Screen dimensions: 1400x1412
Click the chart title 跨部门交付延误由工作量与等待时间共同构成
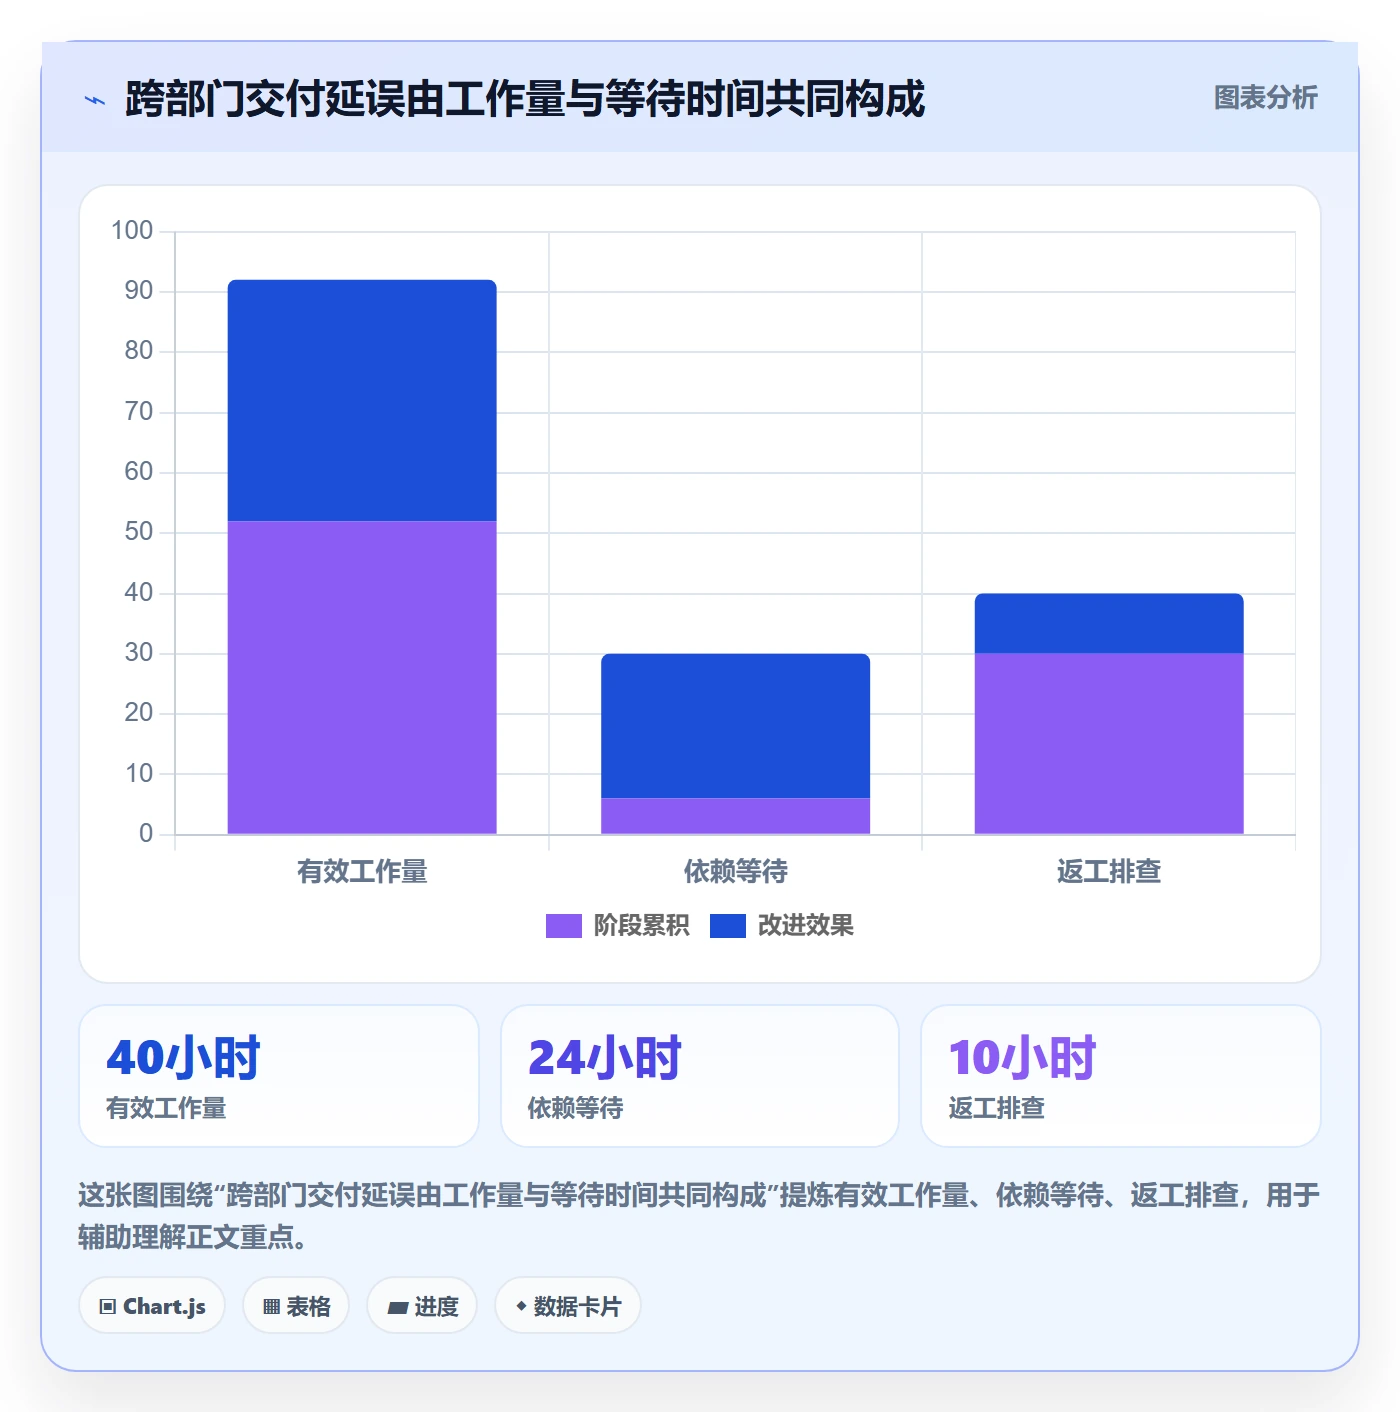coord(525,99)
